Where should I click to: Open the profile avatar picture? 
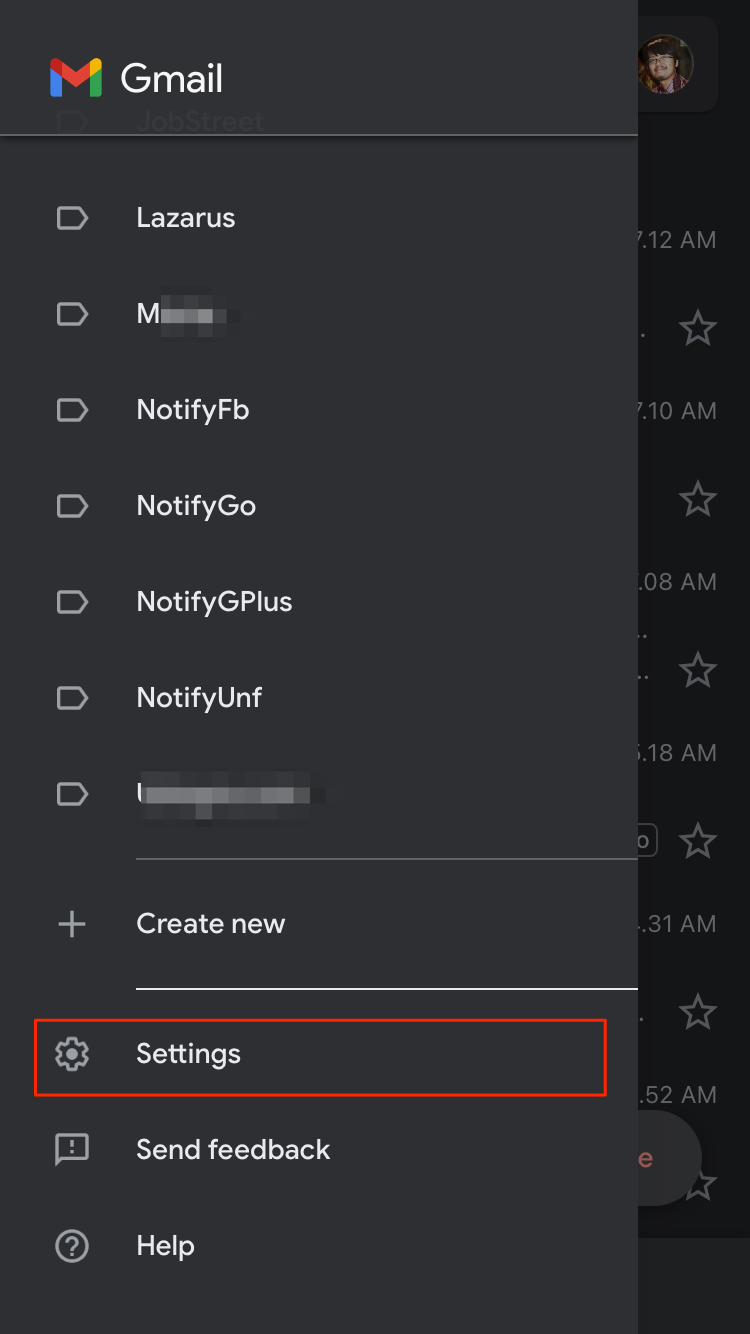(665, 65)
